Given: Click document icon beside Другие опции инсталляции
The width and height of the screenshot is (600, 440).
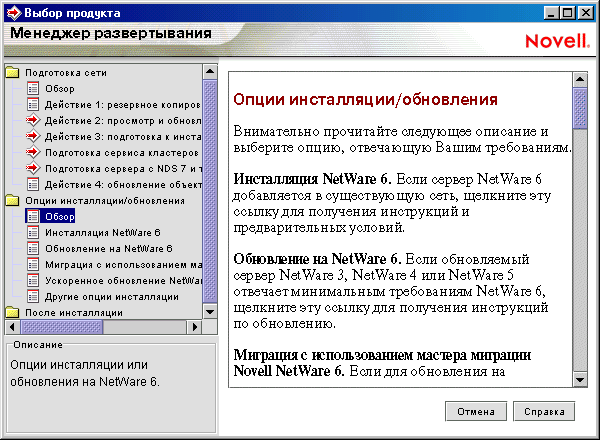Looking at the screenshot, I should 33,297.
